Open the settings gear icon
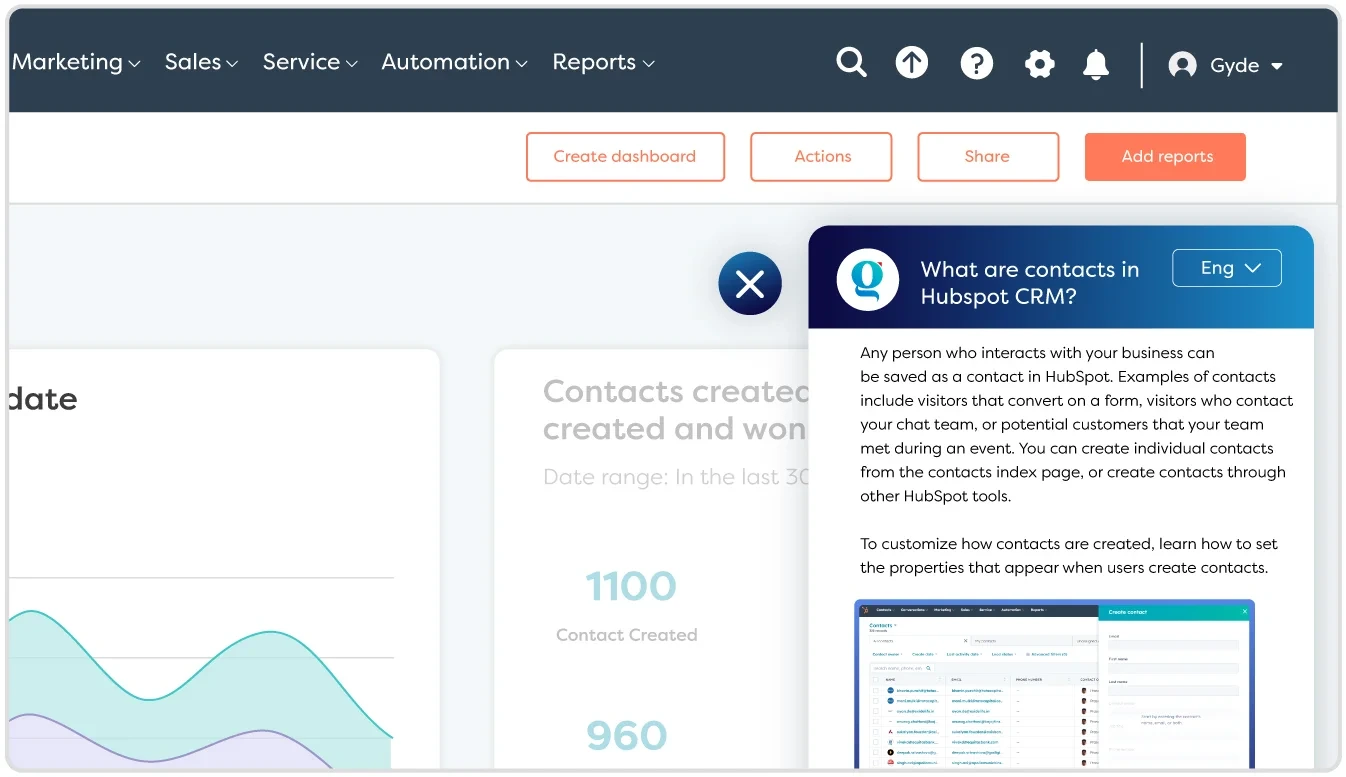The width and height of the screenshot is (1346, 777). pyautogui.click(x=1040, y=62)
